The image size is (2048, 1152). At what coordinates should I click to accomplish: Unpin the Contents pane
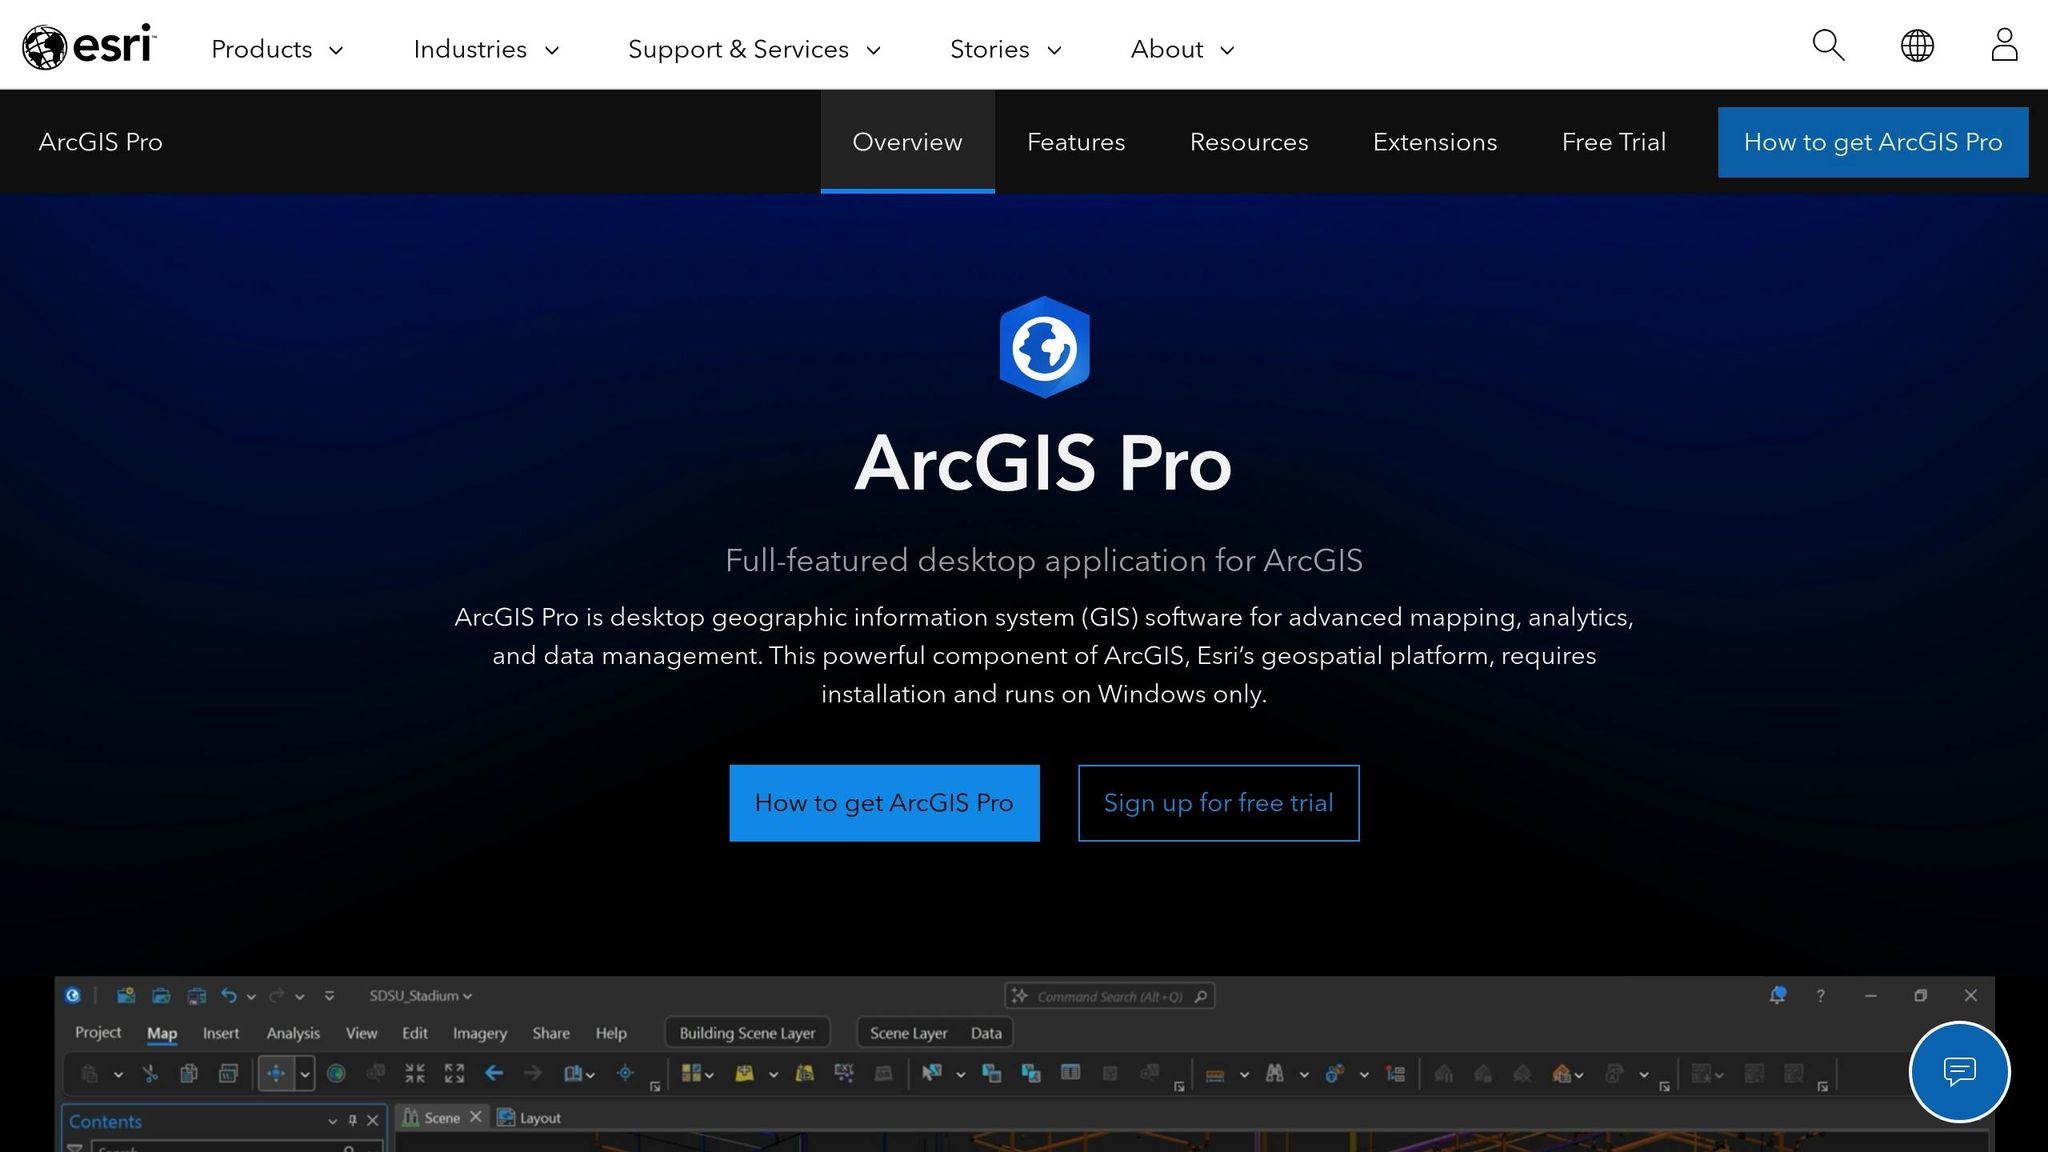[x=352, y=1121]
